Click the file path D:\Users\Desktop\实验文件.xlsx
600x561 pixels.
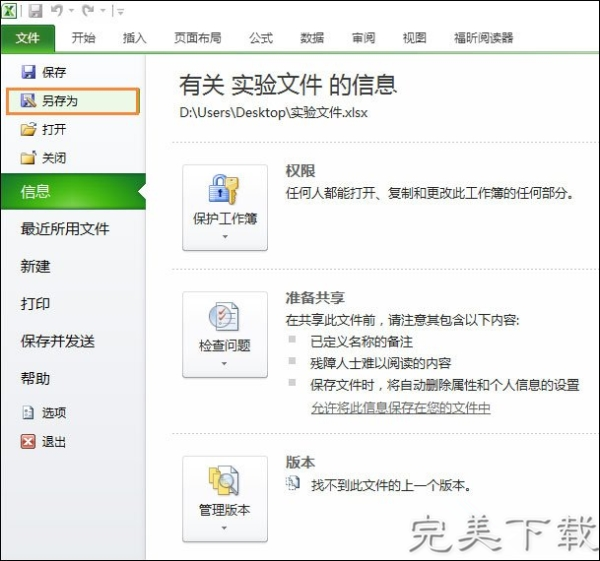(274, 113)
